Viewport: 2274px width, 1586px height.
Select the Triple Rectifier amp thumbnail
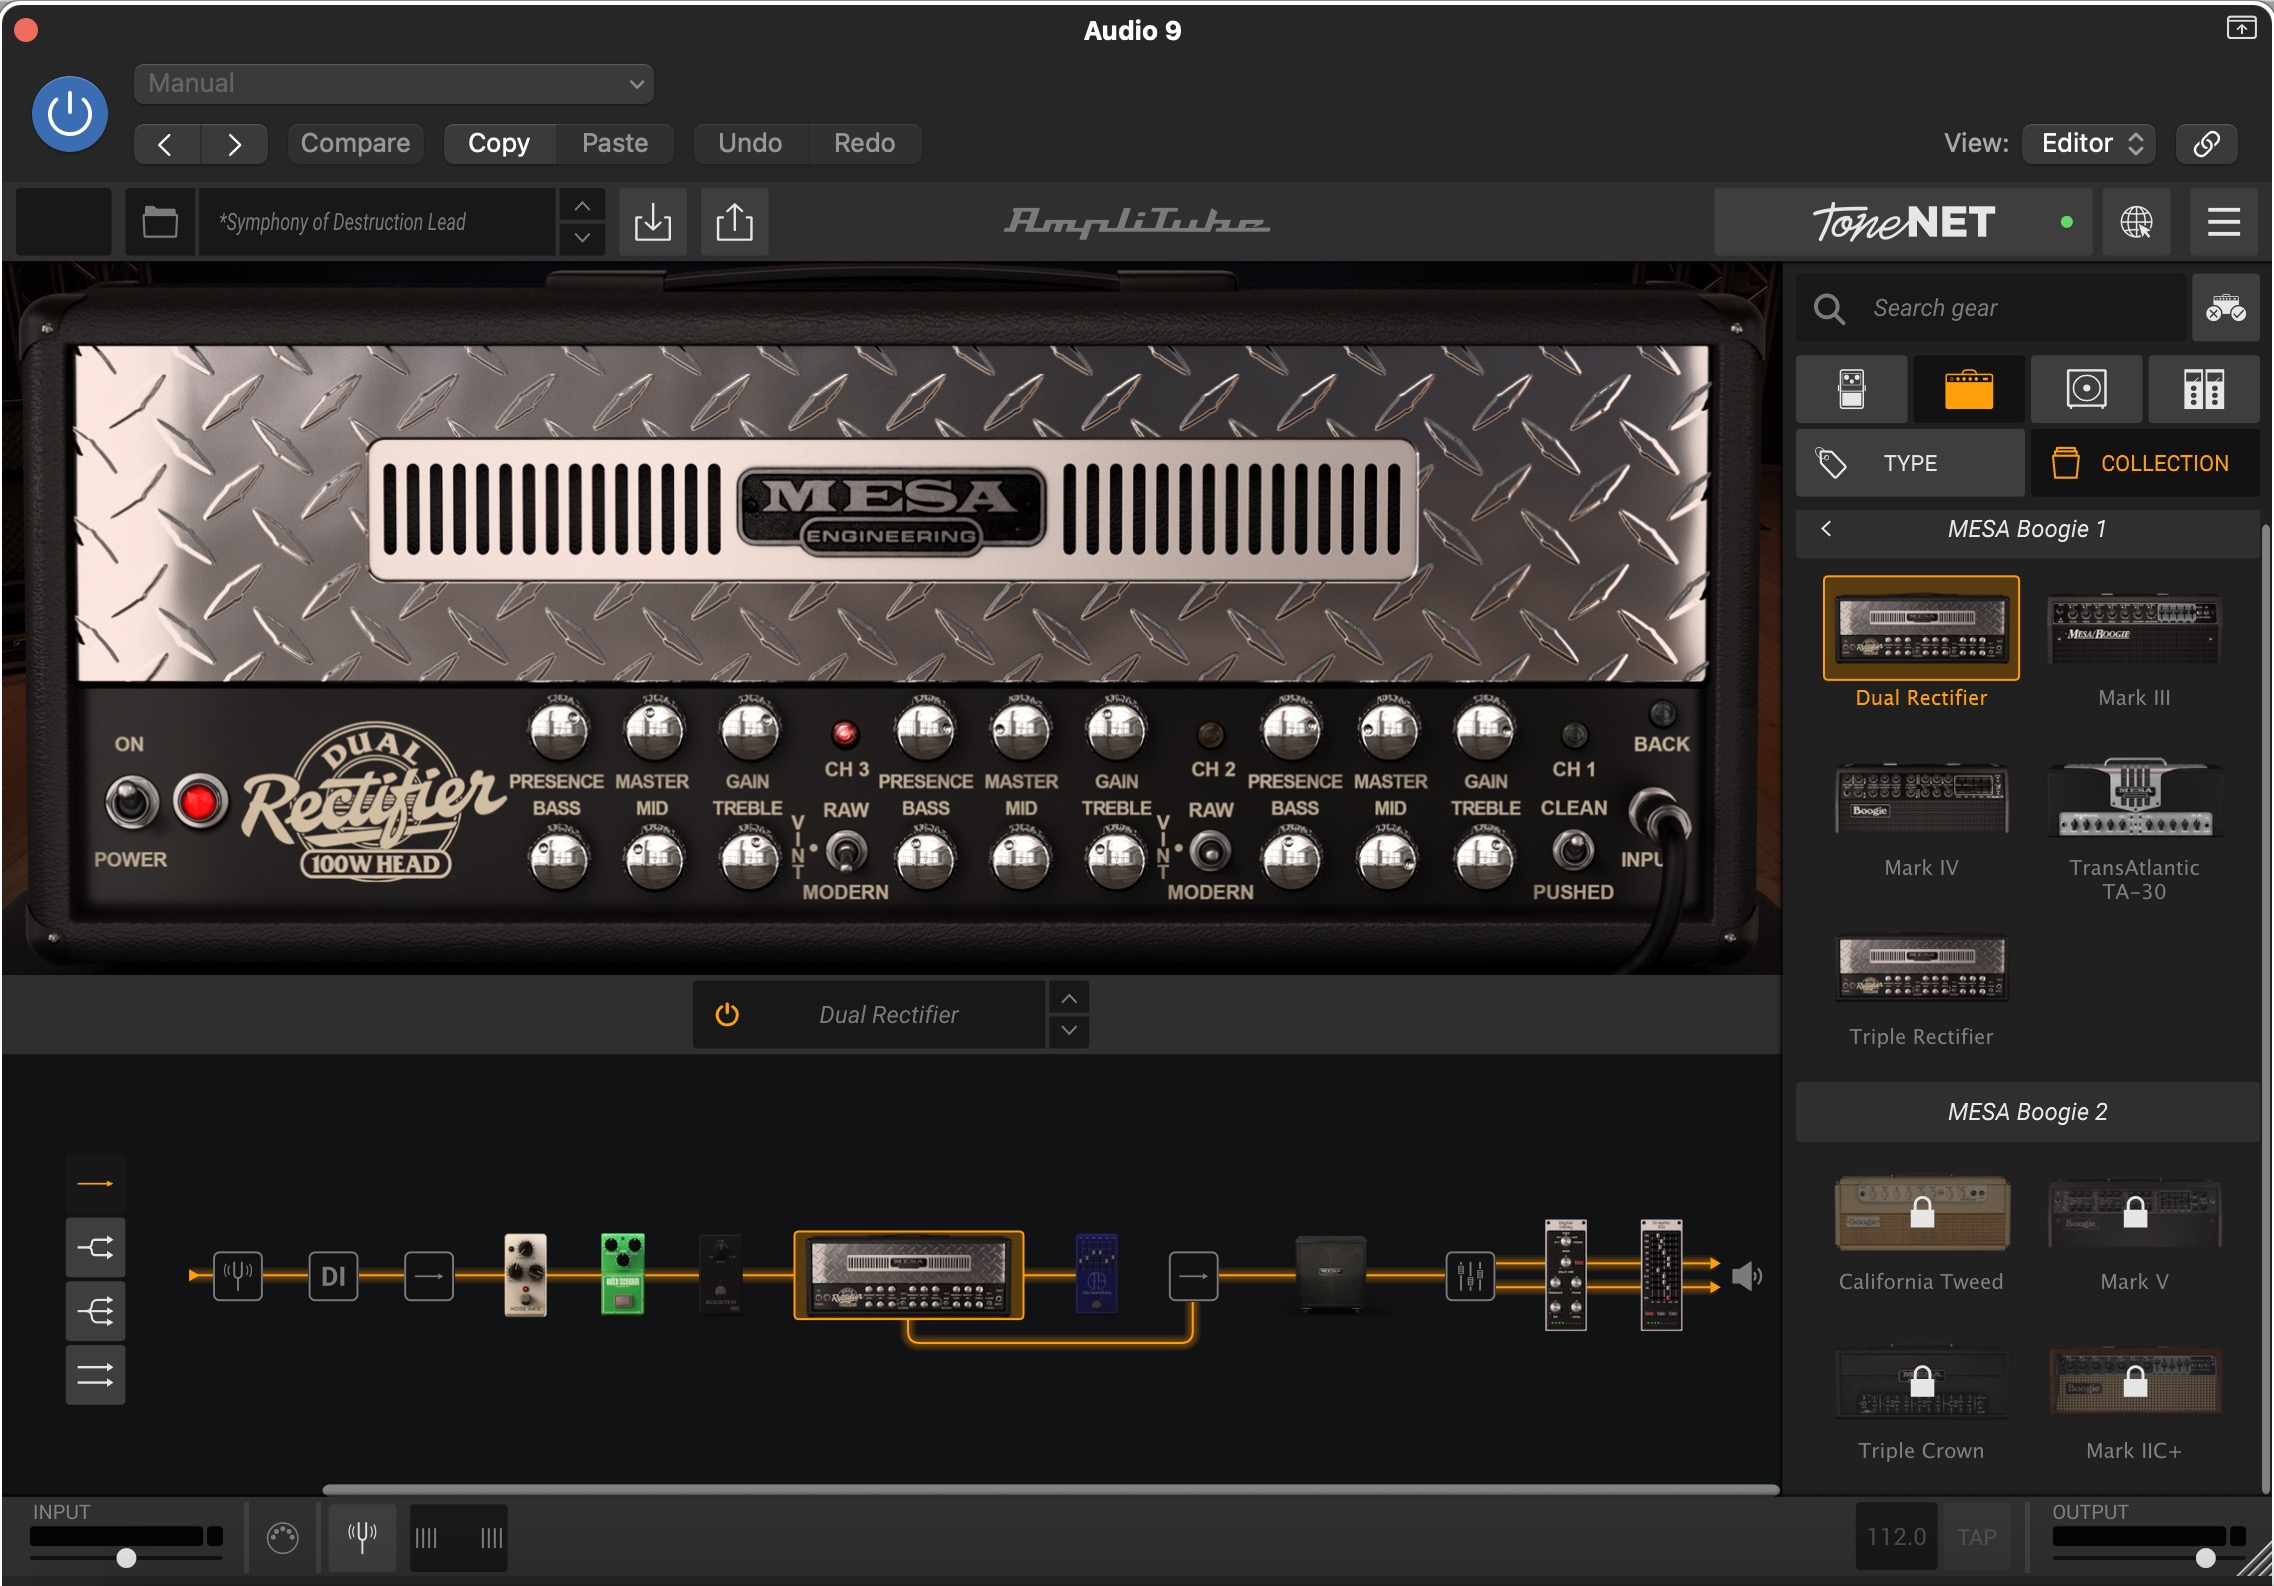pyautogui.click(x=1921, y=968)
